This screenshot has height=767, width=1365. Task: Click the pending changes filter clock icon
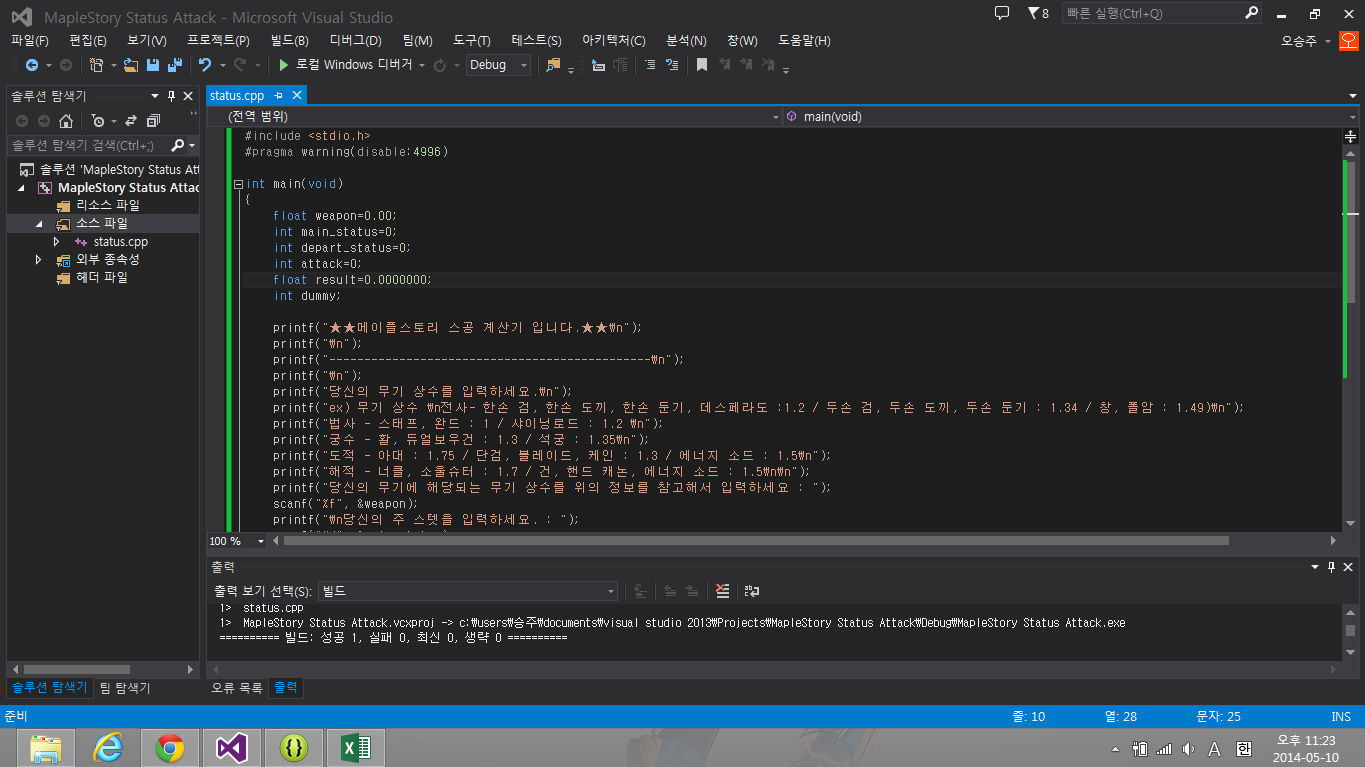97,120
